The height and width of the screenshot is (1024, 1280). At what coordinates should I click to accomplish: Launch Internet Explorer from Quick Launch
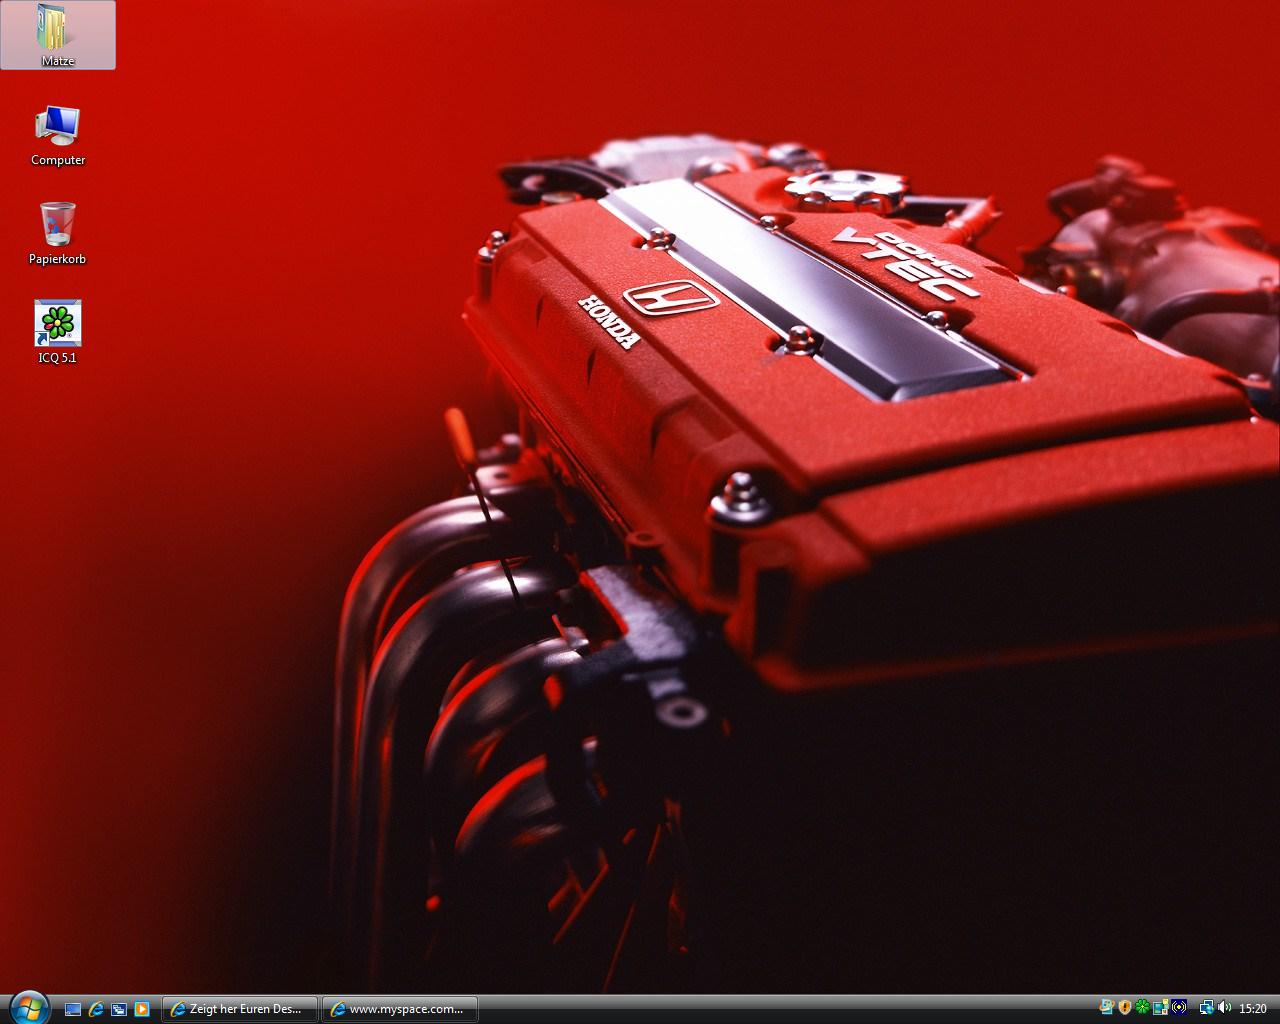(97, 1009)
